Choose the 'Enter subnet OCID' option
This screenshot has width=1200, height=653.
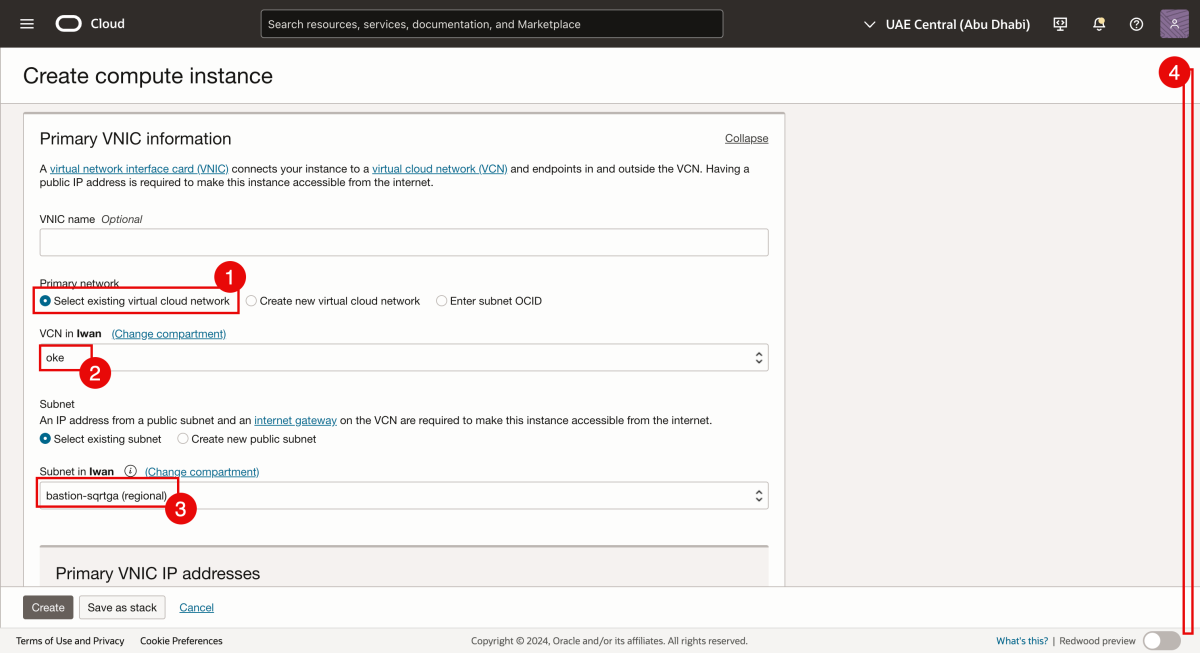click(x=441, y=300)
